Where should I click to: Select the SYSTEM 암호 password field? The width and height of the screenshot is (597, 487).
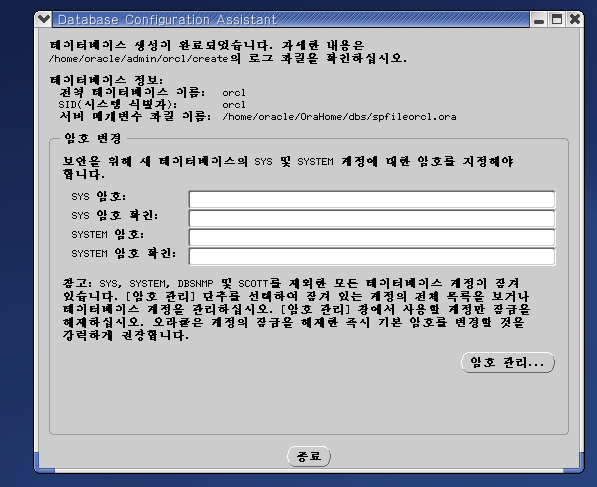coord(372,238)
